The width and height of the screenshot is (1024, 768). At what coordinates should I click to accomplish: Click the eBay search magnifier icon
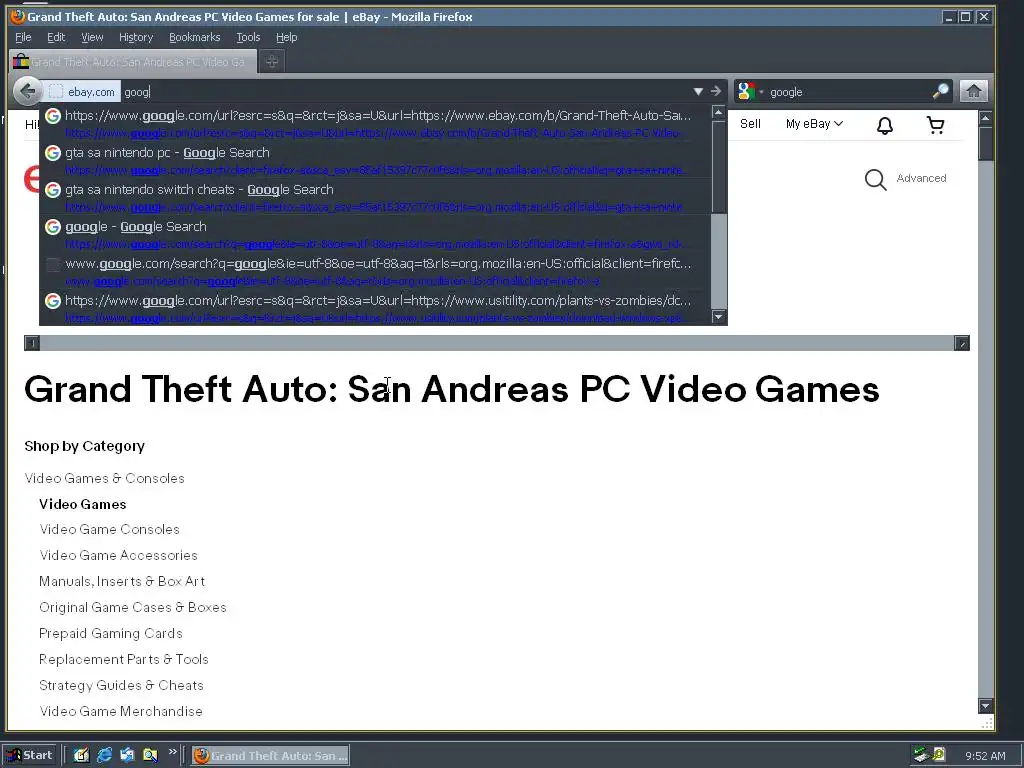point(876,180)
